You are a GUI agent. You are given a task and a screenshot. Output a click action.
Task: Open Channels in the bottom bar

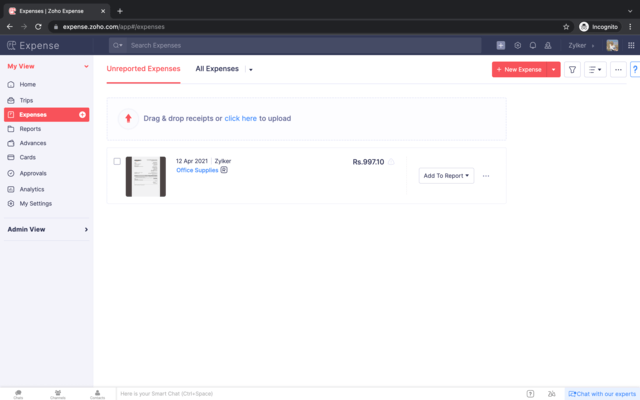58,394
